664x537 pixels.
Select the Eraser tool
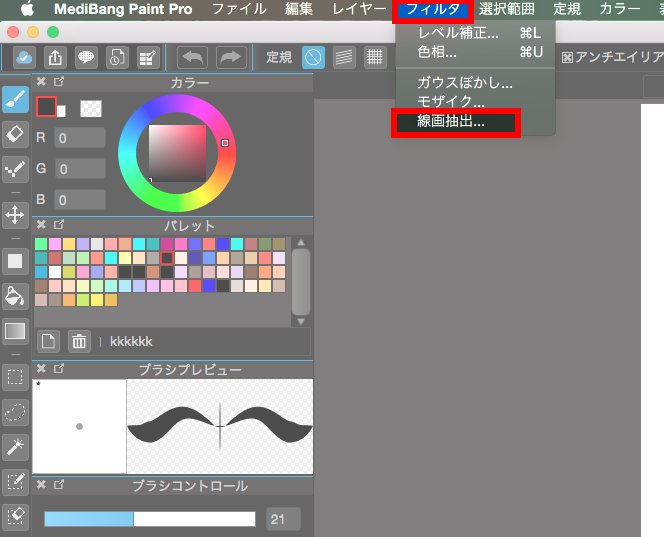coord(15,135)
